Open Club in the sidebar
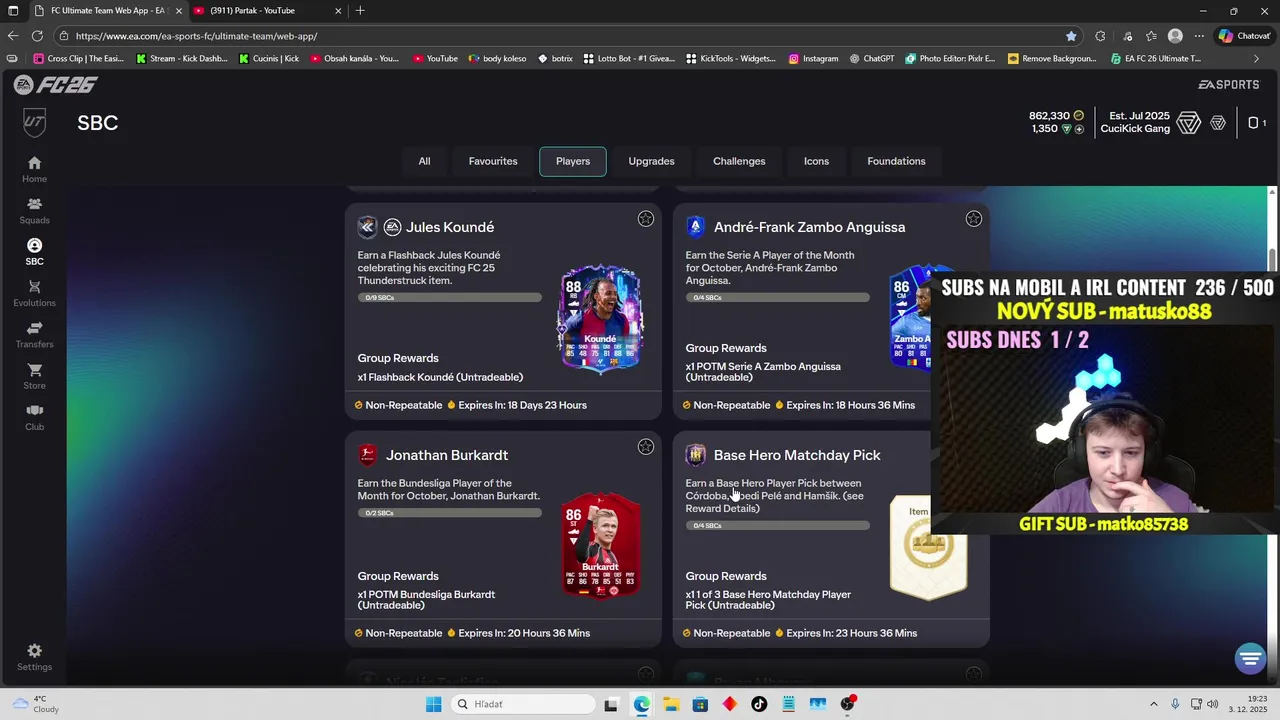Image resolution: width=1280 pixels, height=720 pixels. click(x=34, y=417)
